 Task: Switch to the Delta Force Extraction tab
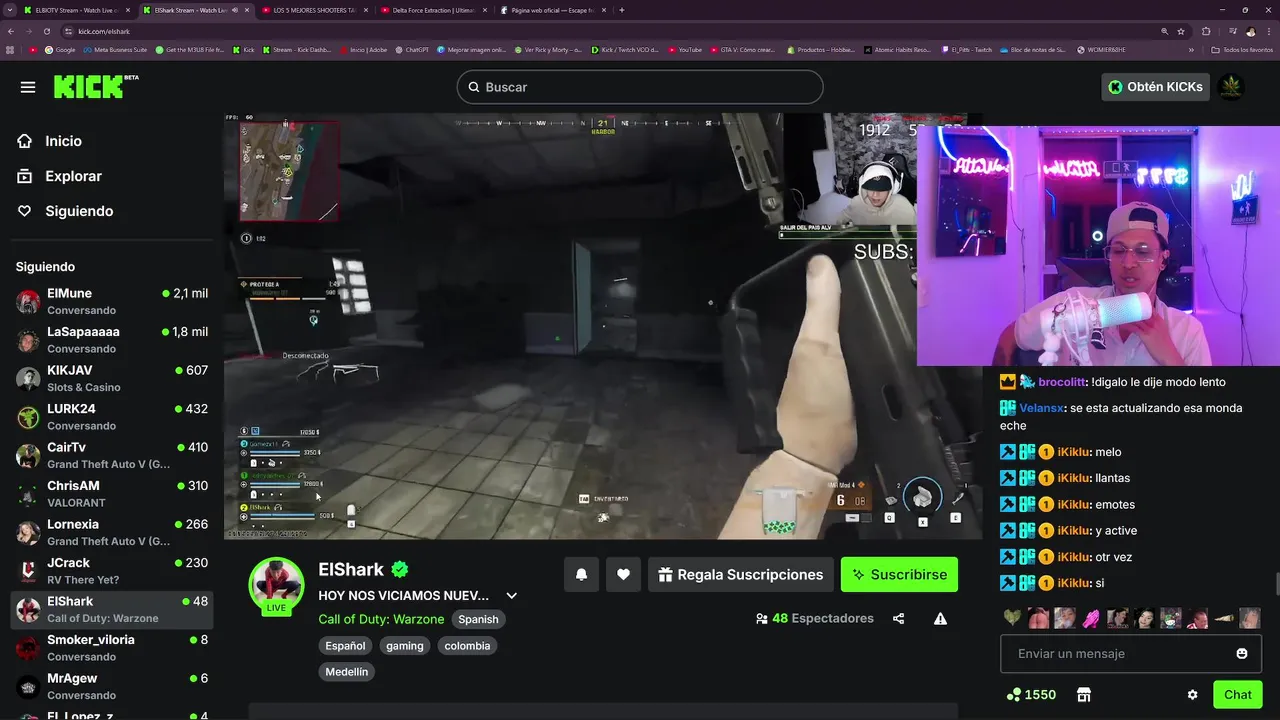[x=432, y=10]
